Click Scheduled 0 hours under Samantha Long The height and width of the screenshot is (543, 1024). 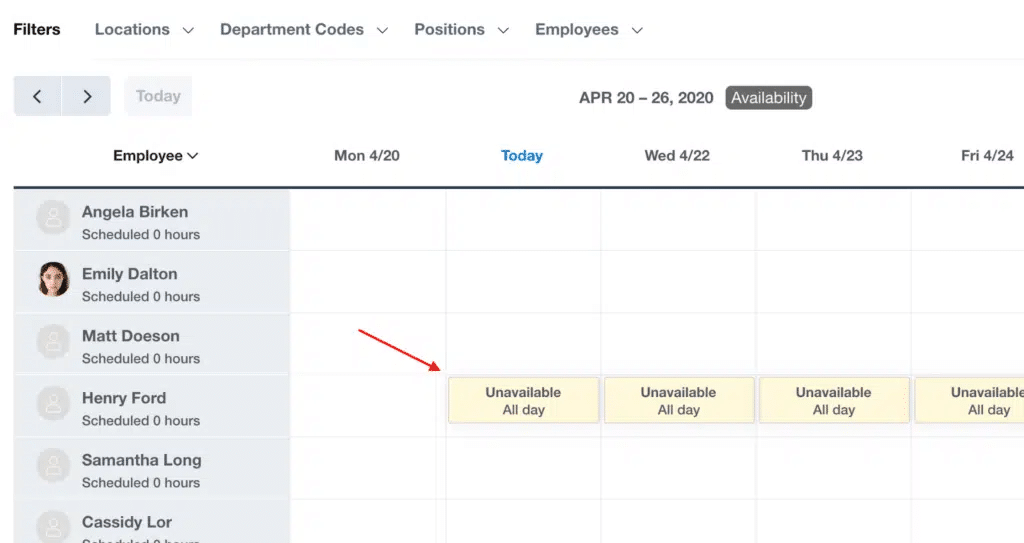(141, 483)
